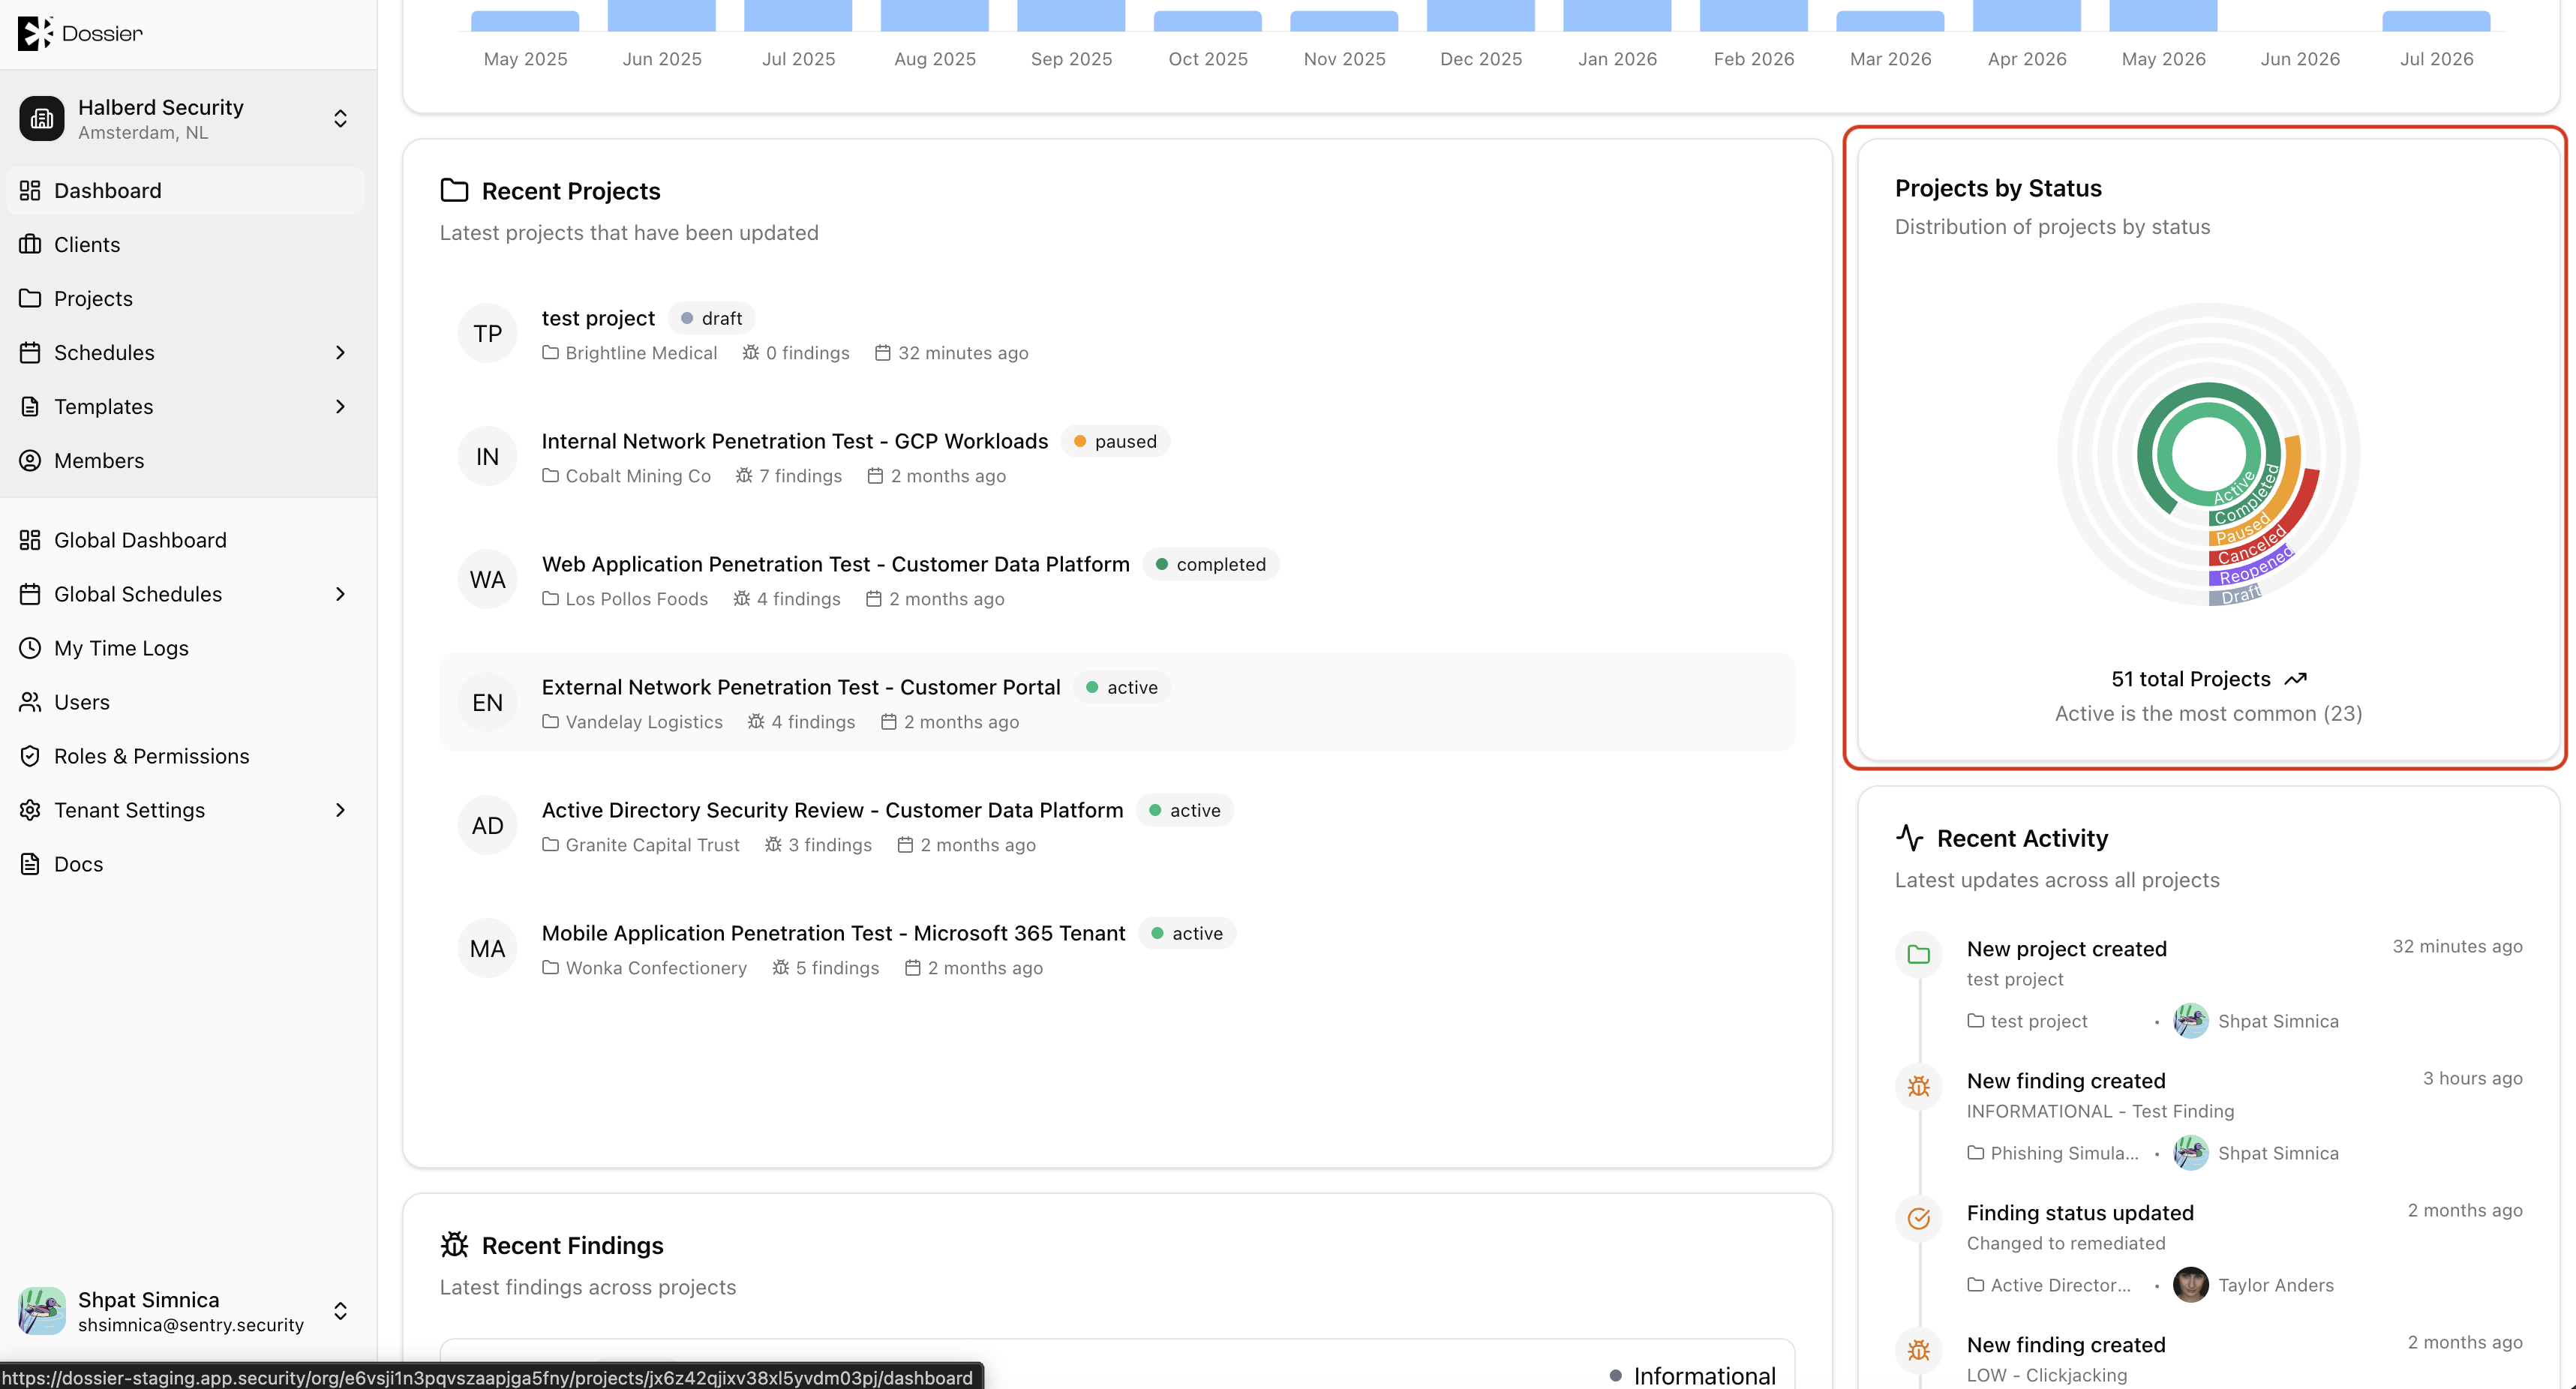Click the Recent Projects folder icon
2576x1389 pixels.
454,190
